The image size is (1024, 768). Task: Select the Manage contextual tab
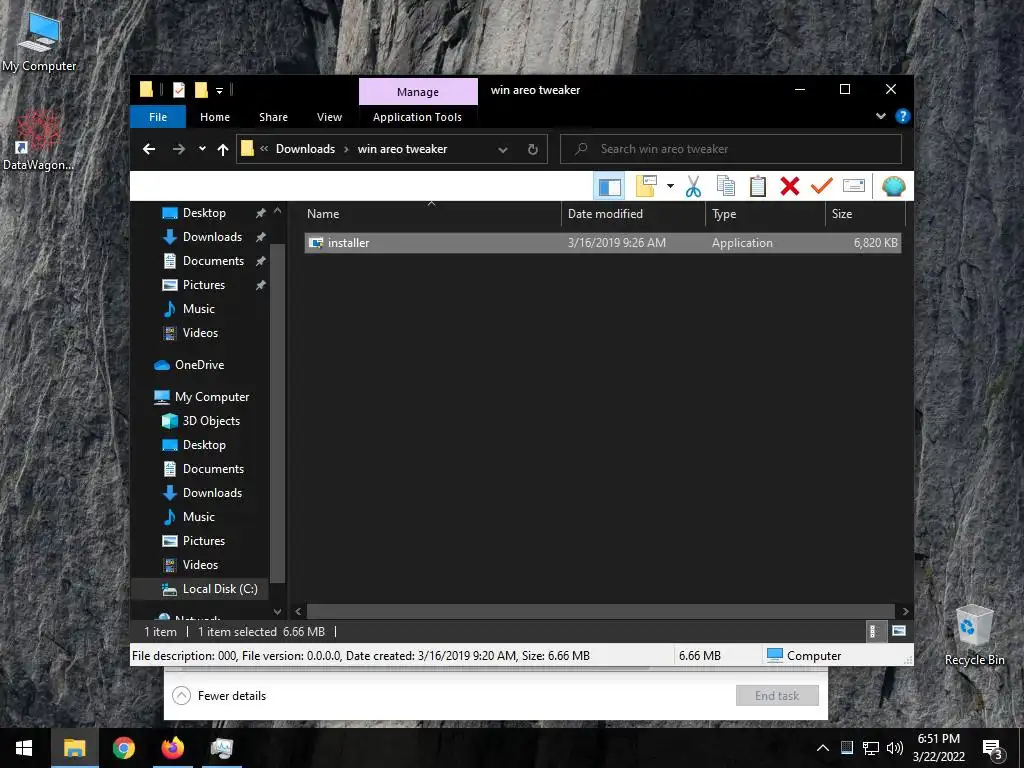click(x=418, y=92)
